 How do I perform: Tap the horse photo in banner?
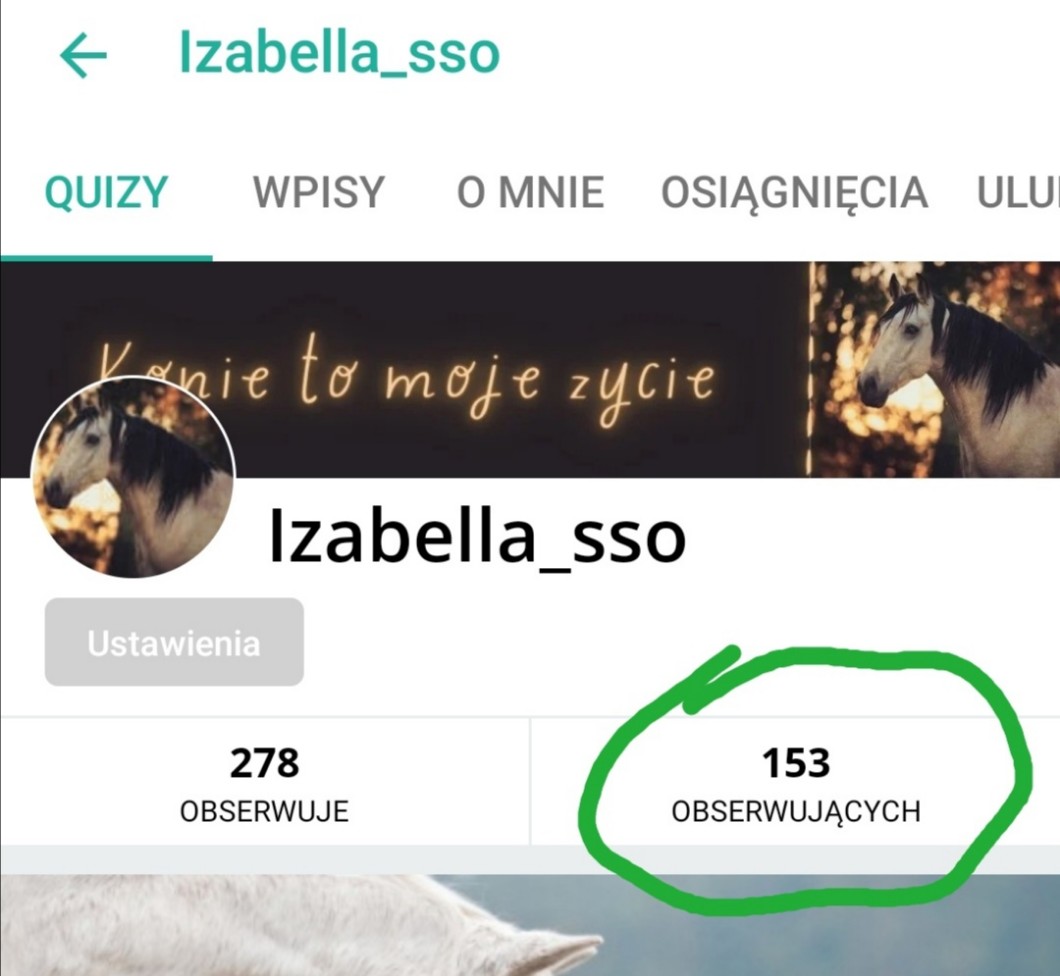coord(935,369)
